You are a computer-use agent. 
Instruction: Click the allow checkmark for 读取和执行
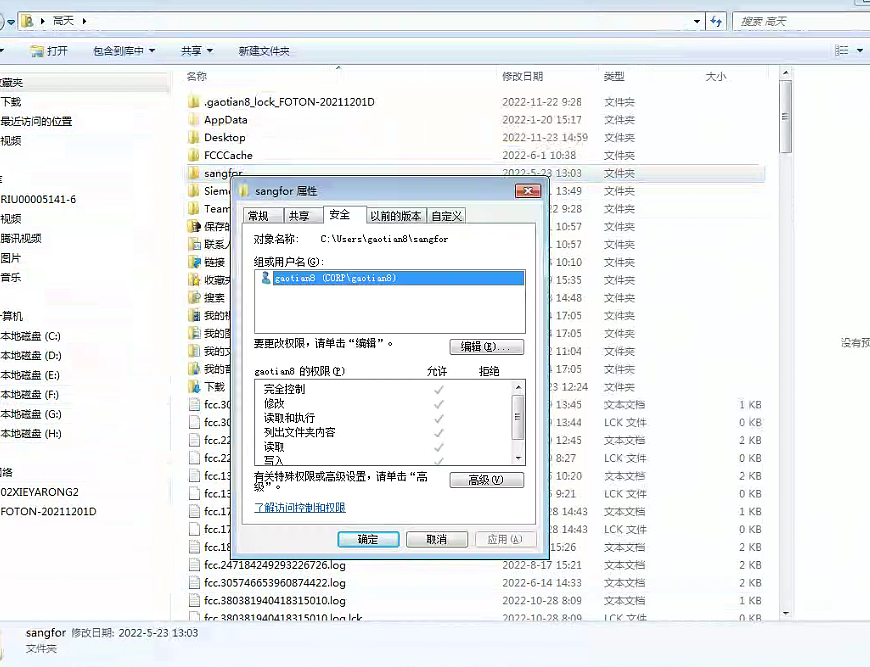438,418
